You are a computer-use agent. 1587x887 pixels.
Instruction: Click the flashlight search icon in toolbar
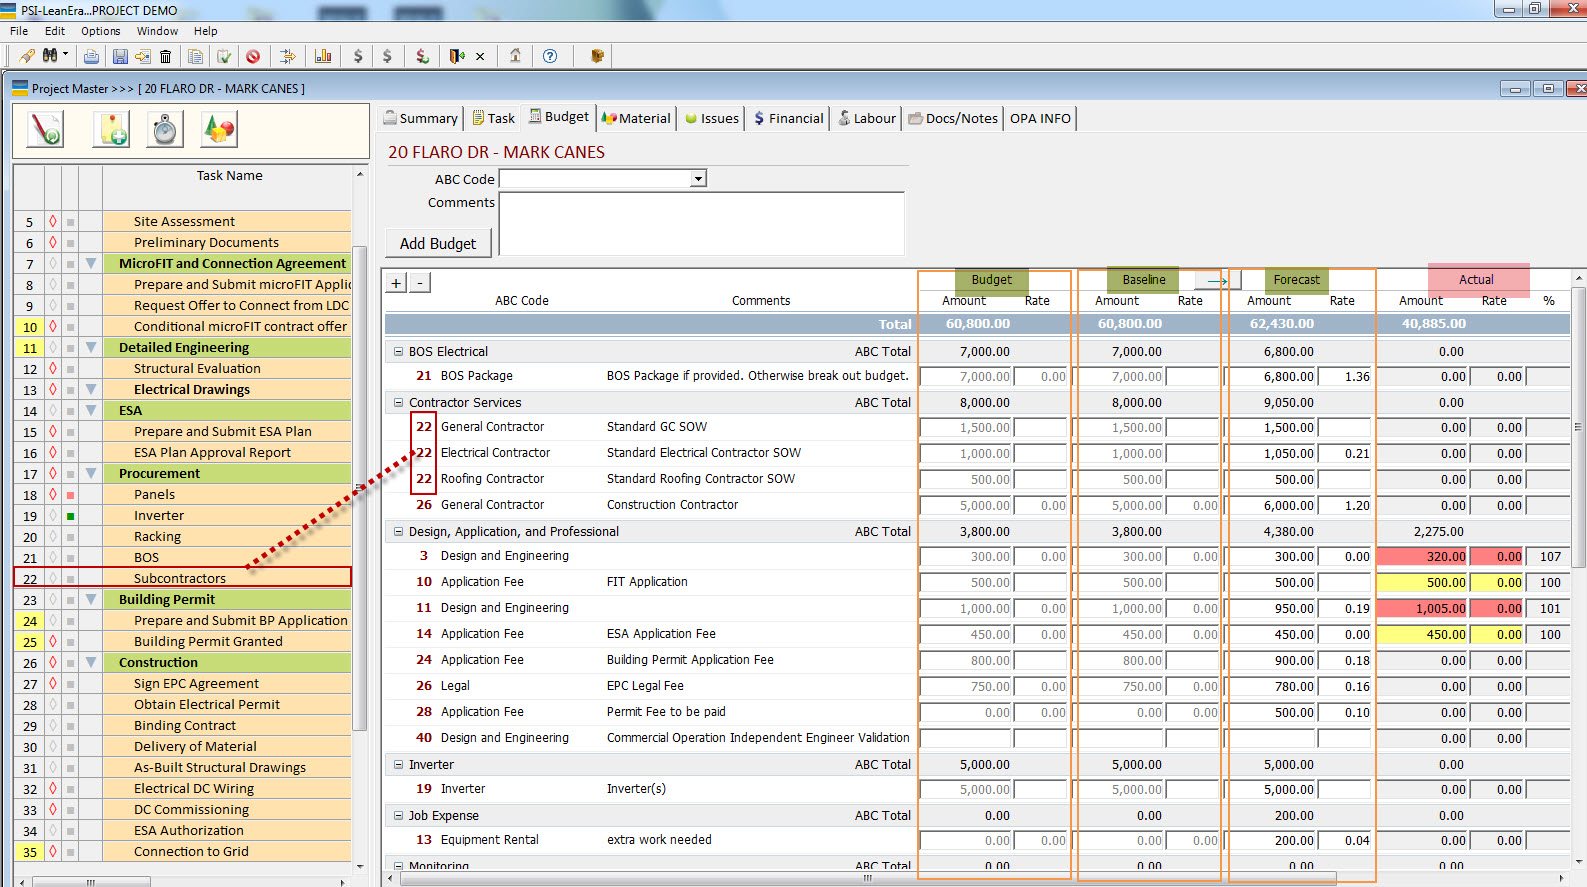click(x=27, y=56)
